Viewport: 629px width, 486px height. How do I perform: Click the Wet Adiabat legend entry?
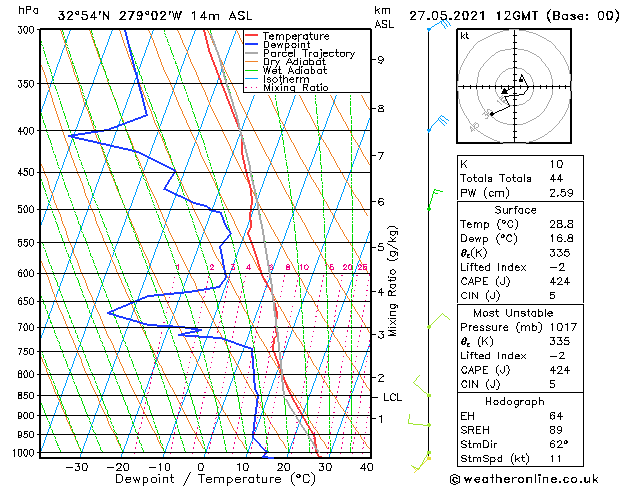pos(286,71)
